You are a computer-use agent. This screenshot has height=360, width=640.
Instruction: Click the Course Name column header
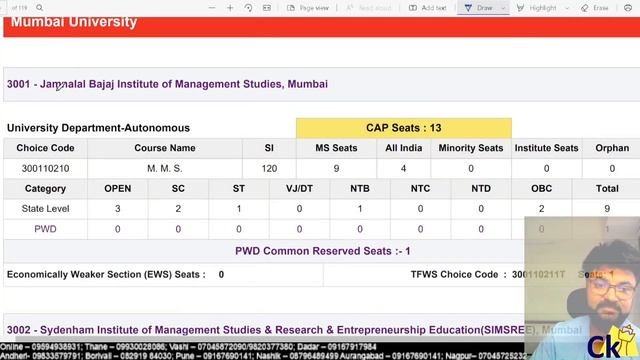(164, 148)
